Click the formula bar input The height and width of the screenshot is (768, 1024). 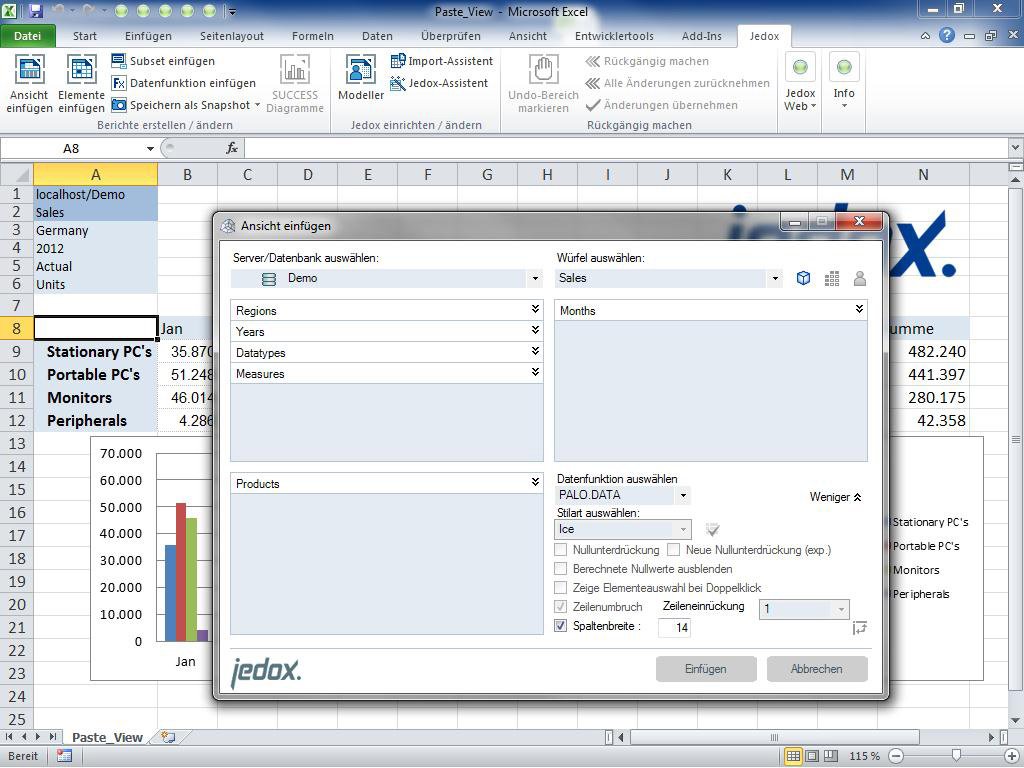coord(628,148)
